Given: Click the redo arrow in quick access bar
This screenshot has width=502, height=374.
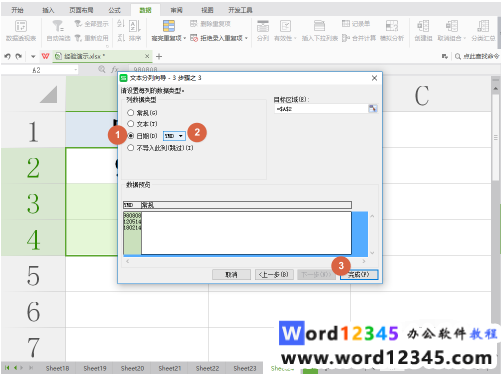Looking at the screenshot, I should coord(19,56).
